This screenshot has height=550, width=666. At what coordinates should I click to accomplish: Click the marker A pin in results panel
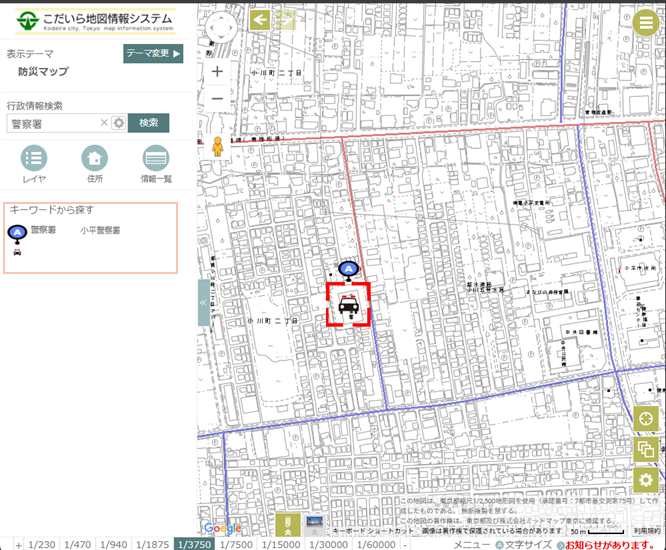click(17, 234)
